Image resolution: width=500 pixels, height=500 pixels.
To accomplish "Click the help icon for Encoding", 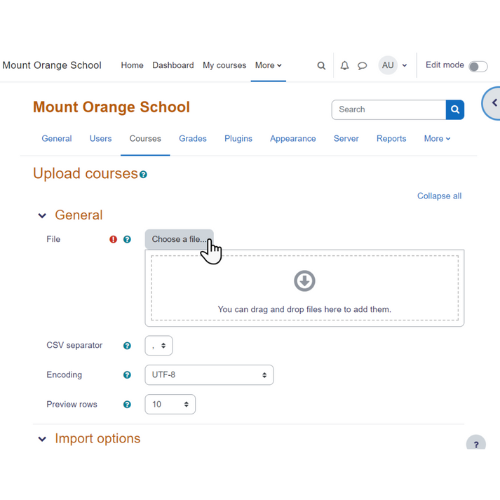I will [127, 375].
